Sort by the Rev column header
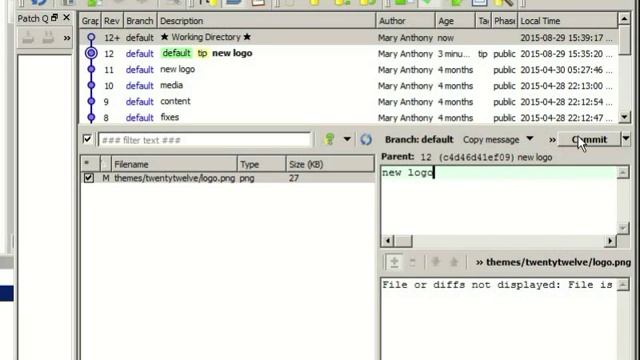The image size is (640, 360). pos(112,21)
